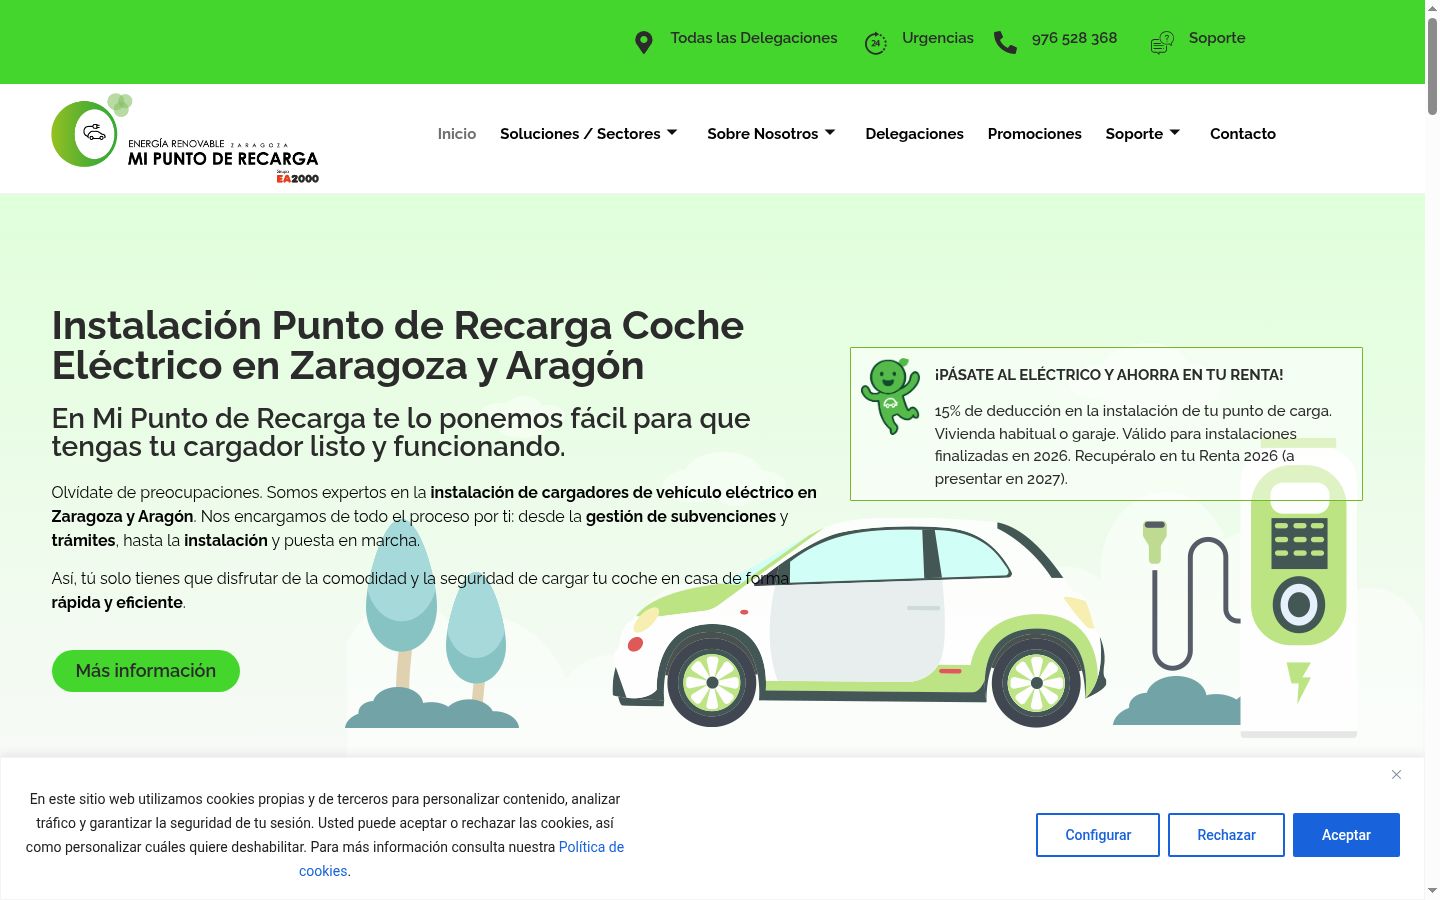The image size is (1440, 900).
Task: Reject cookies with the Rechazar button
Action: (1226, 835)
